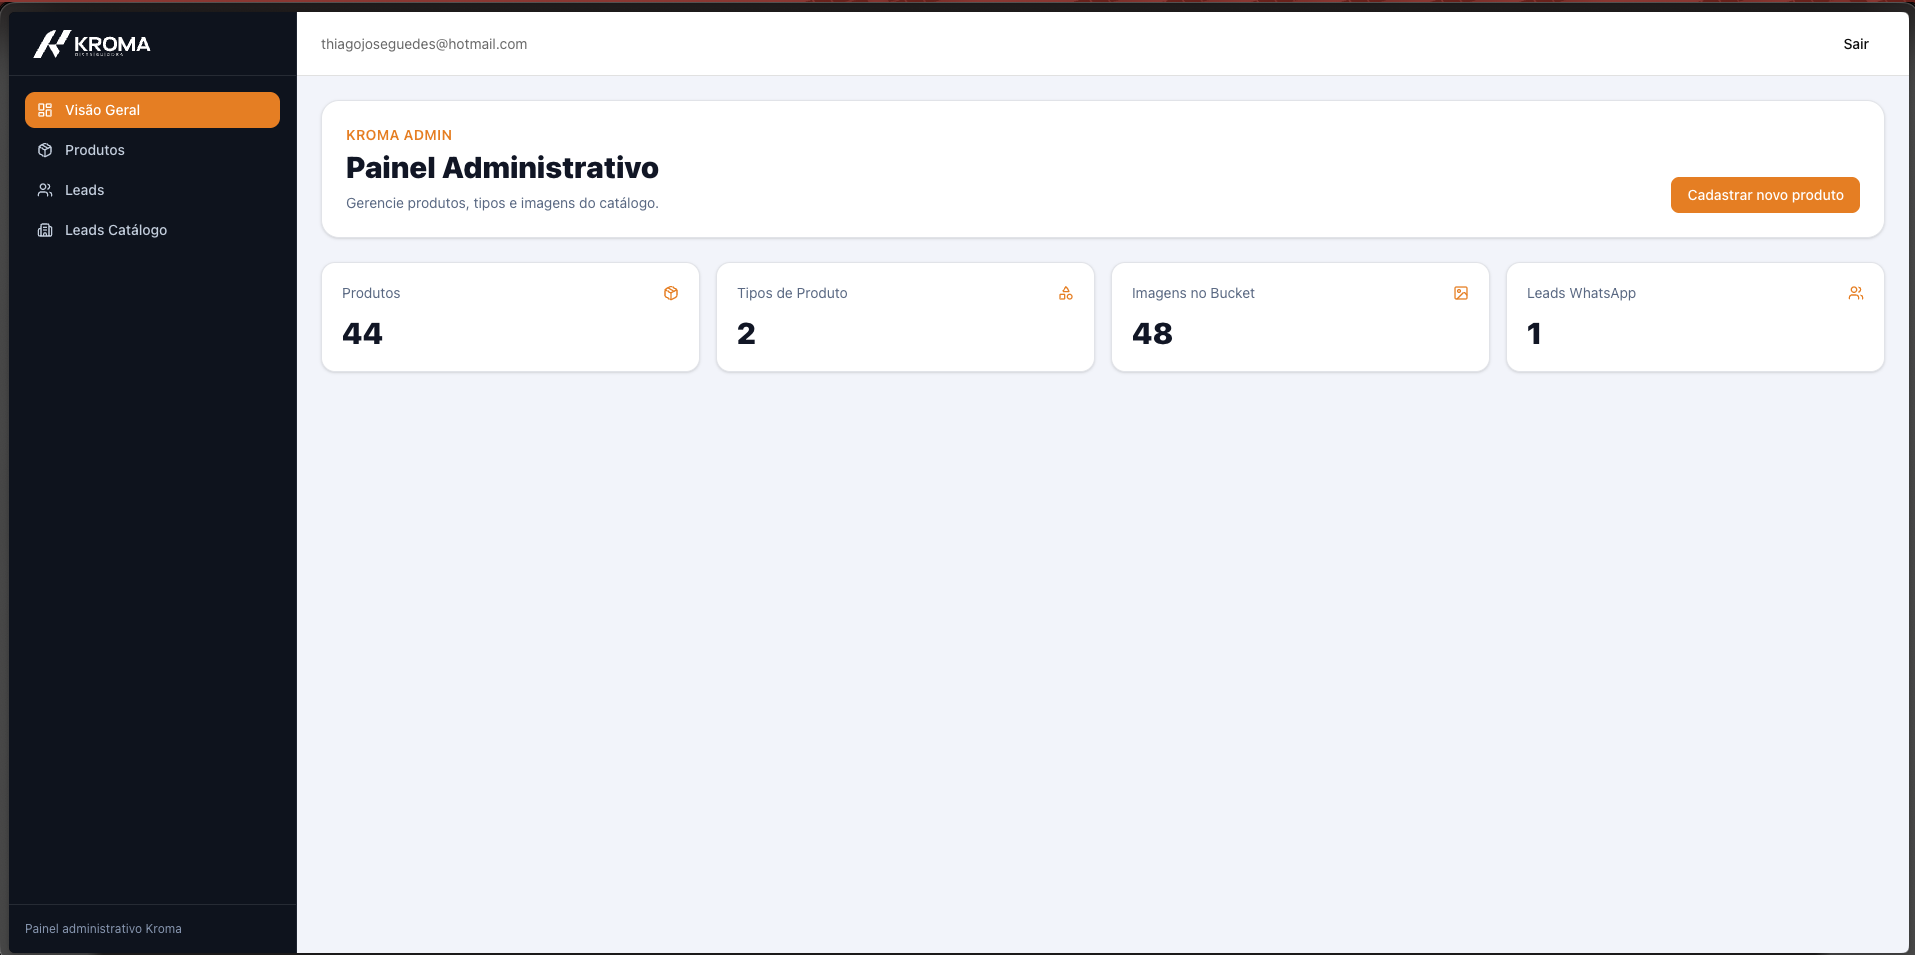Click the Leads WhatsApp card label
This screenshot has height=955, width=1915.
pyautogui.click(x=1581, y=293)
